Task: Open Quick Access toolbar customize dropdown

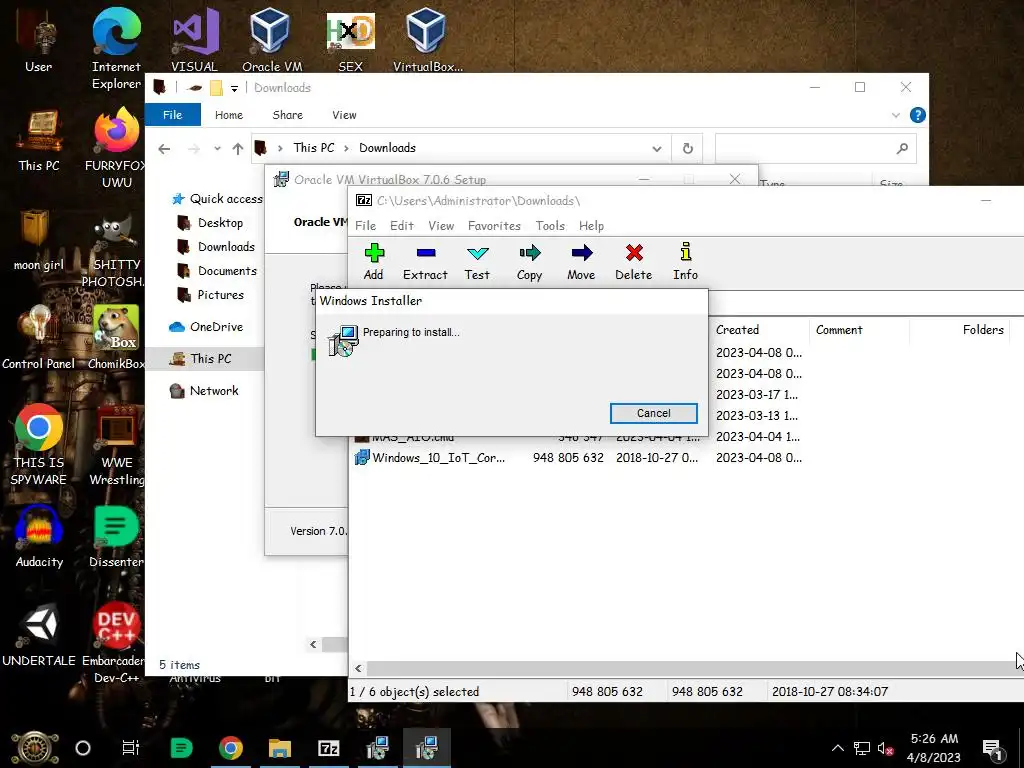Action: click(x=234, y=88)
